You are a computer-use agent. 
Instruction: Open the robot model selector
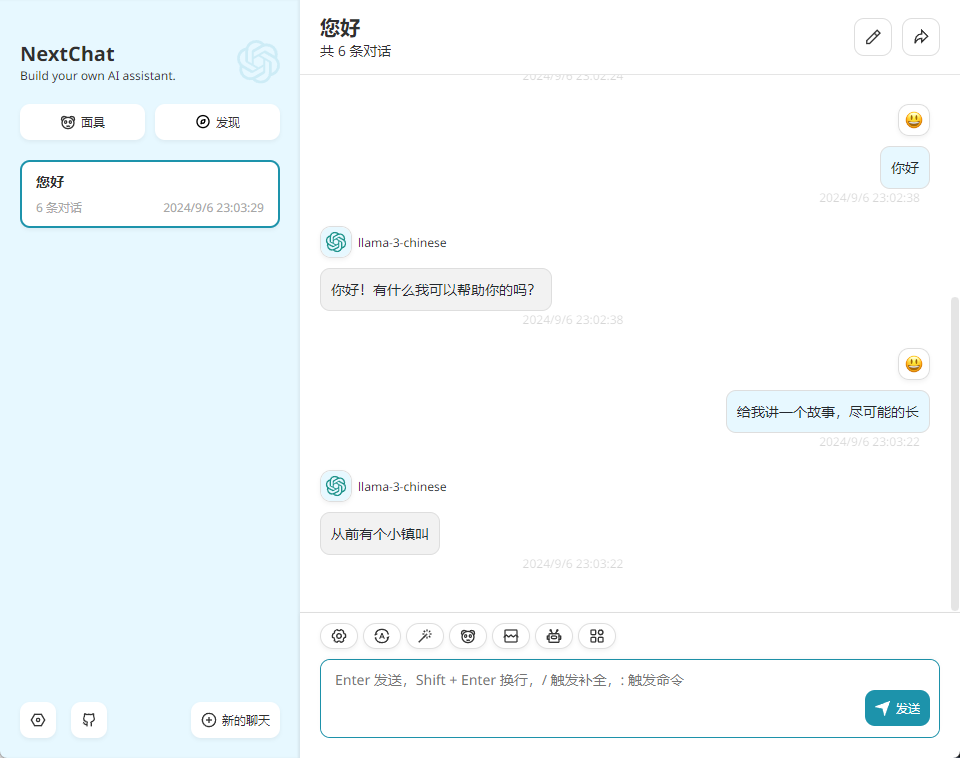tap(554, 636)
